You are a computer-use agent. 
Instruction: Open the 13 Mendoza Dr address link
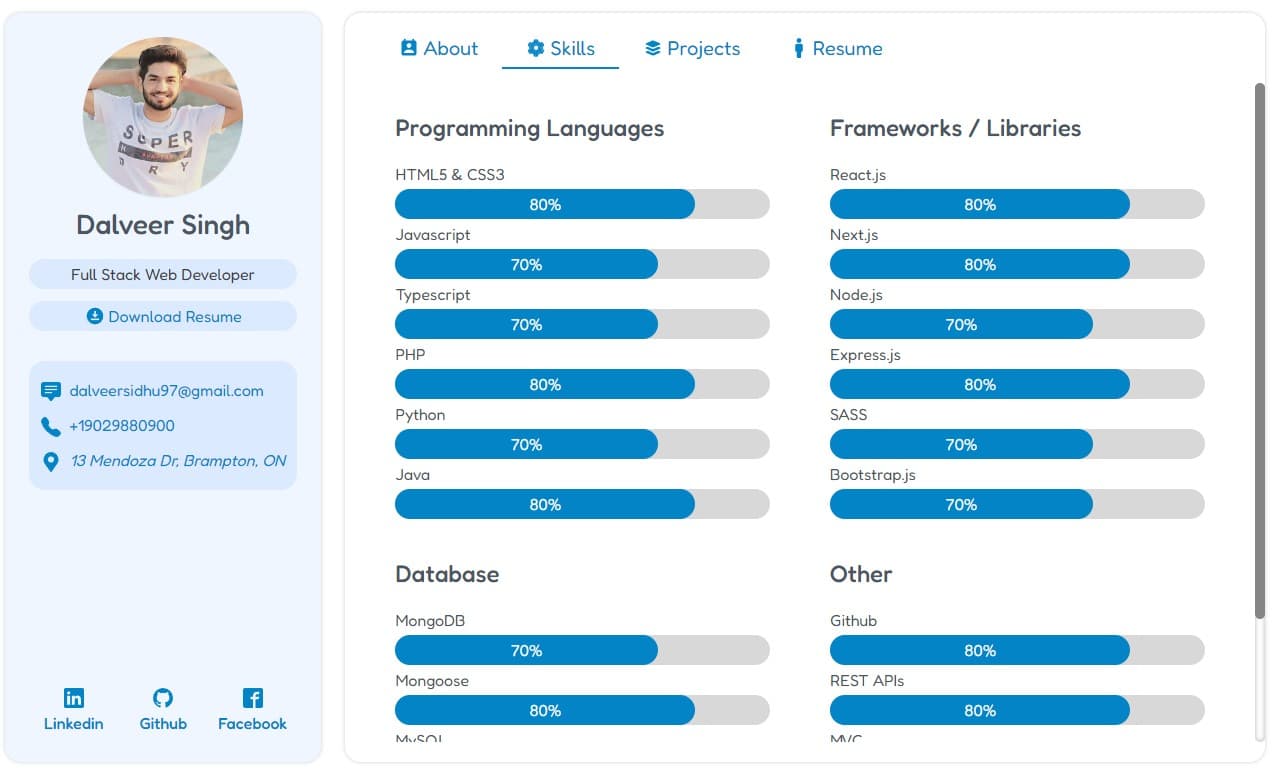pyautogui.click(x=178, y=461)
